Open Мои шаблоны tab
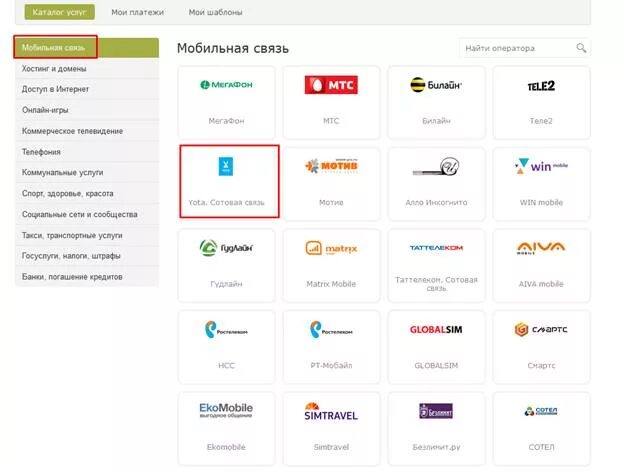This screenshot has width=623, height=472. click(215, 12)
